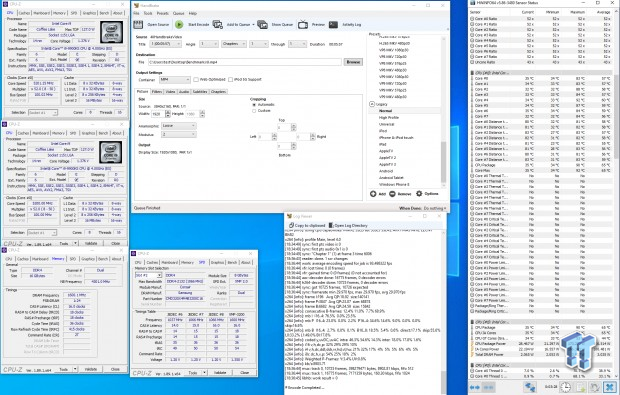Increase Top crop with stepper arrow
This screenshot has height=395, width=620.
(293, 126)
